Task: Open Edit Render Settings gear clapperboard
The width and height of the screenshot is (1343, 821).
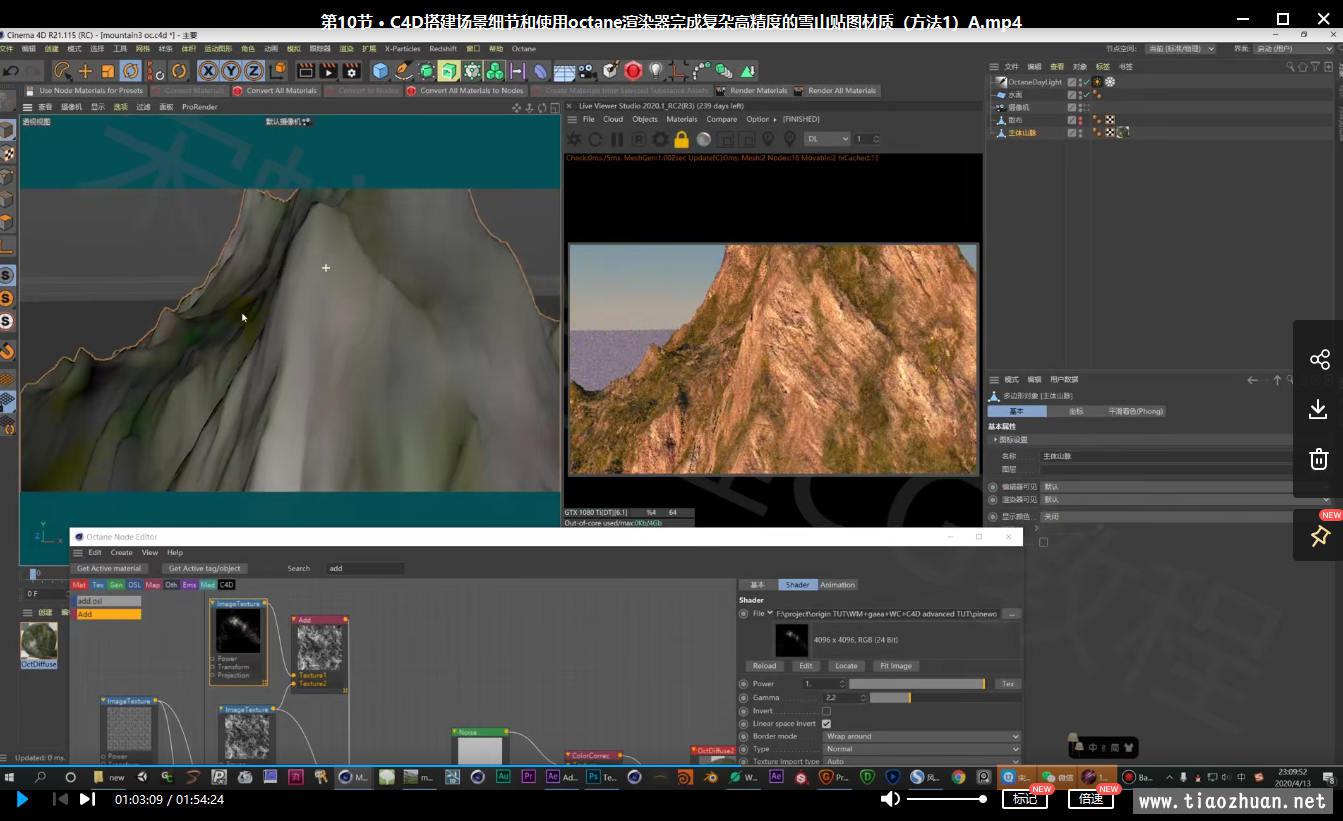Action: coord(351,71)
